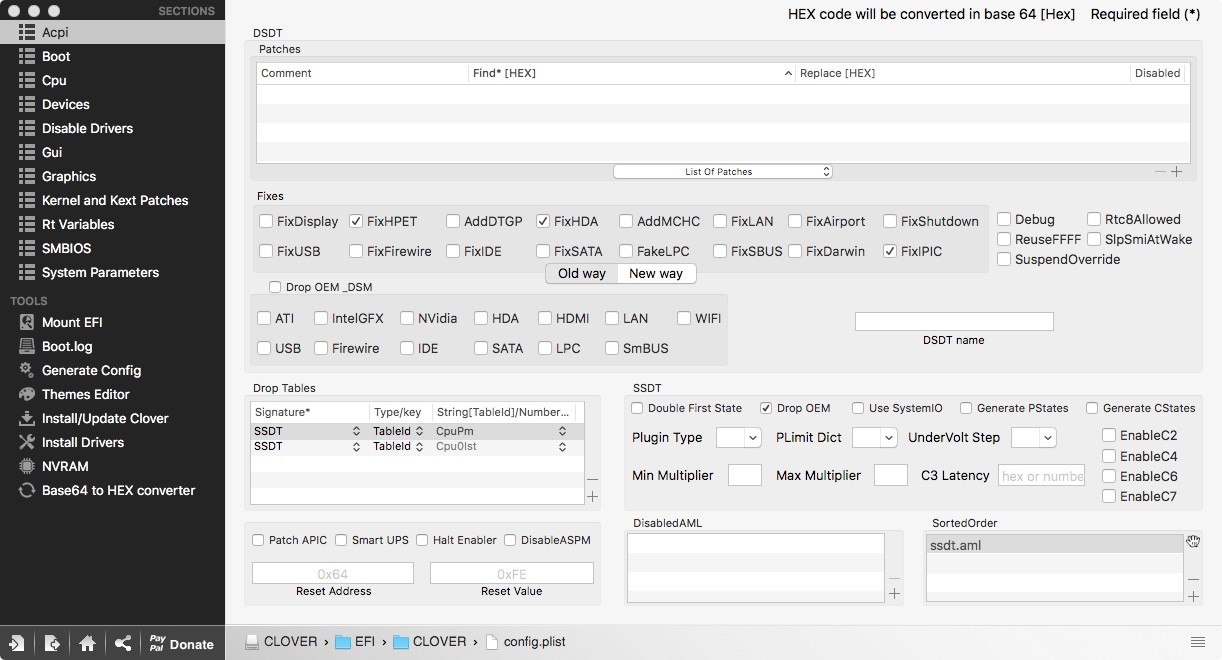Open the Boot.log viewer
1222x660 pixels.
[66, 346]
